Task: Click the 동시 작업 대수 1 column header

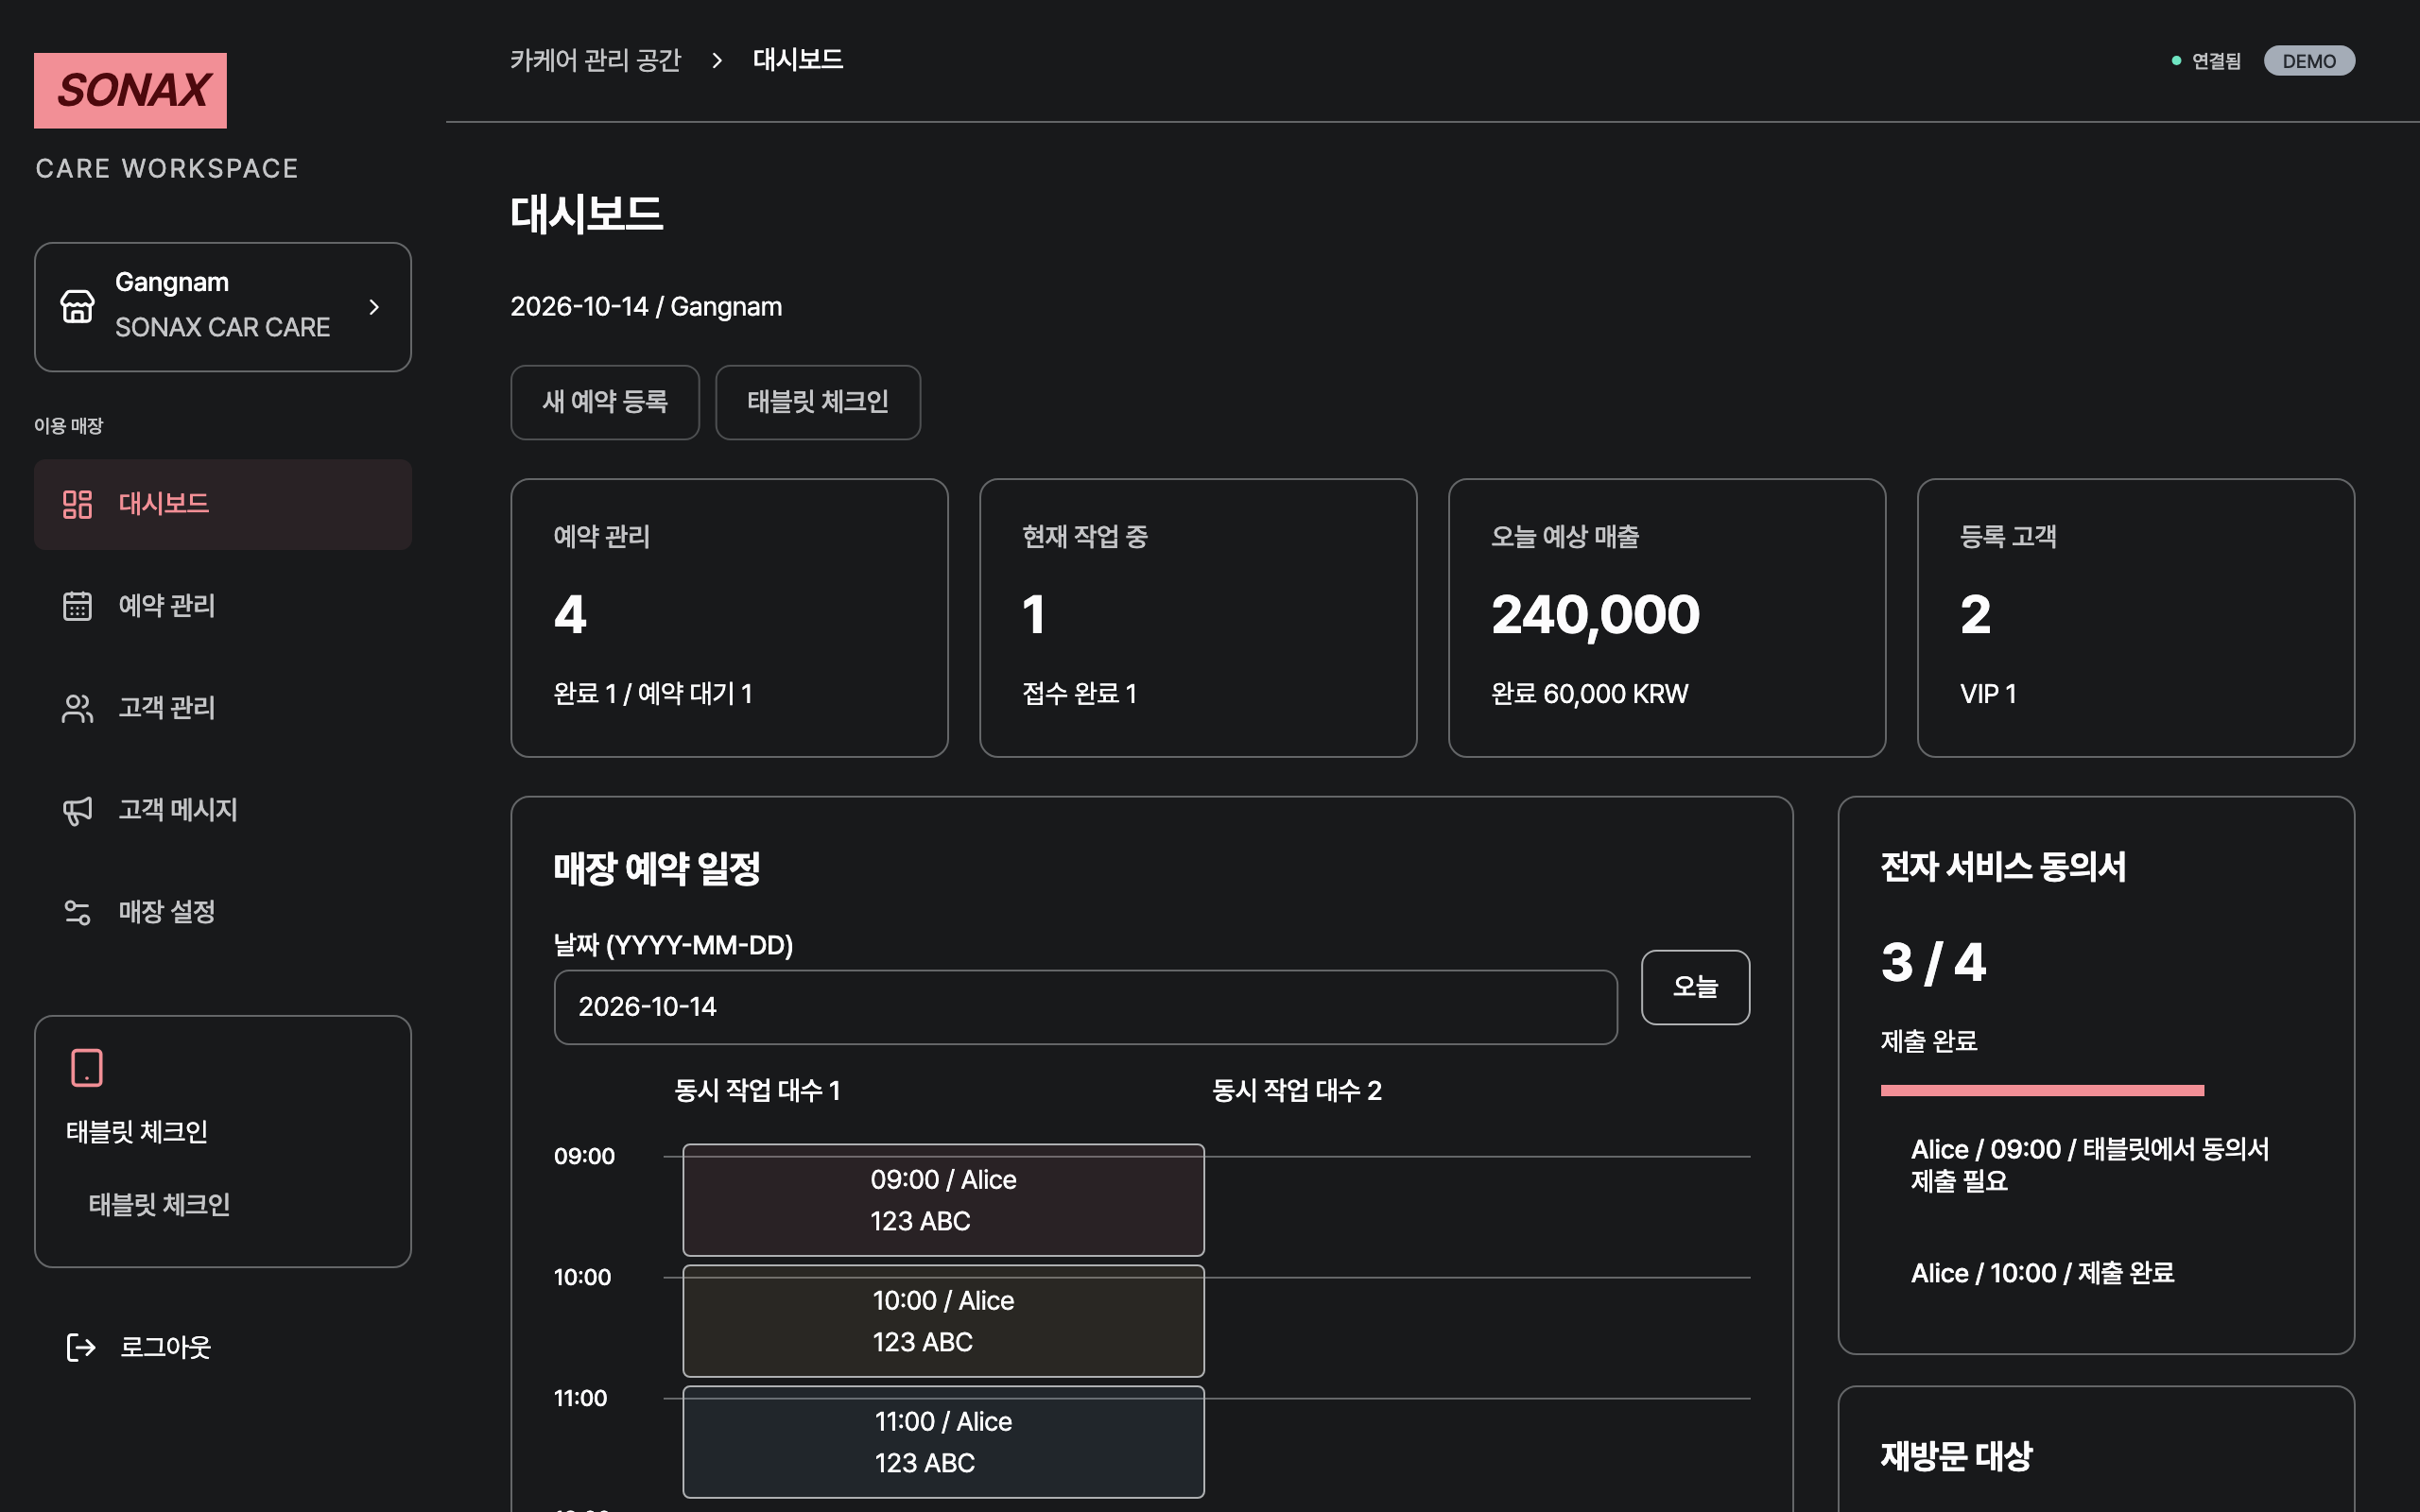Action: 757,1090
